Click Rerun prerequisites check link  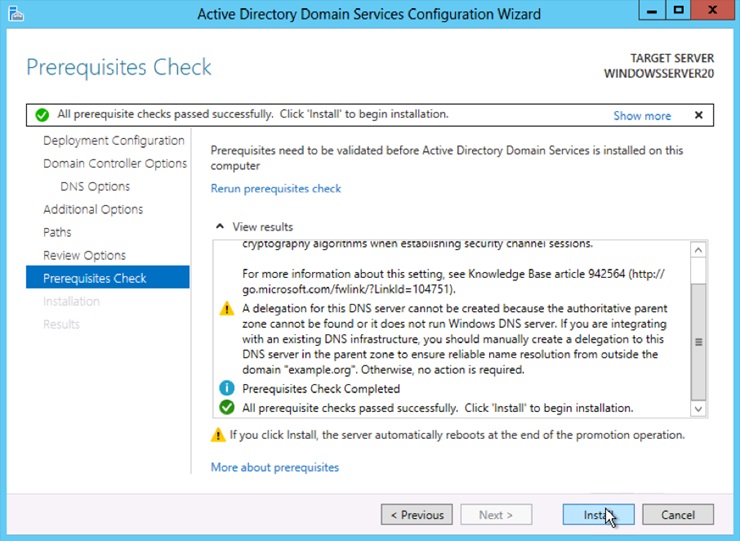coord(276,188)
